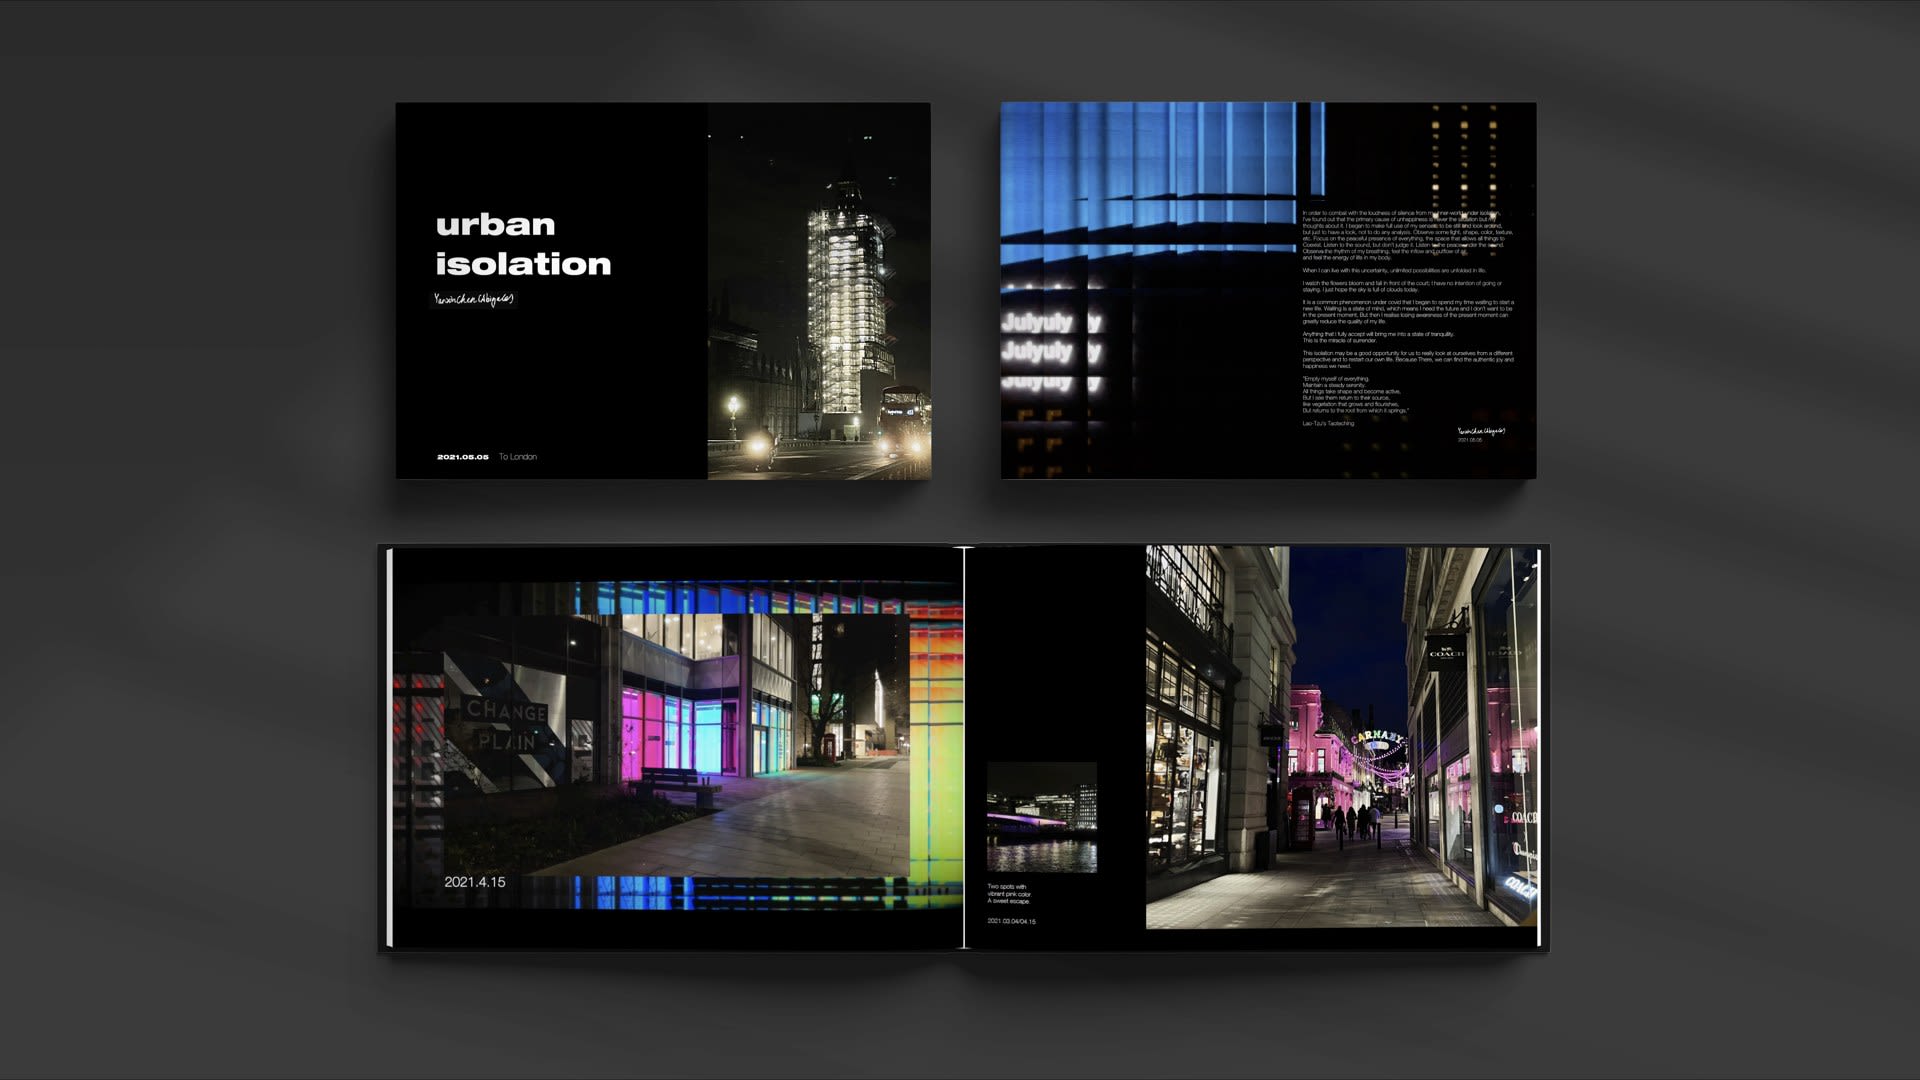Click the '2021.03.04/04.15' date text
Viewport: 1920px width, 1080px height.
coord(1012,921)
